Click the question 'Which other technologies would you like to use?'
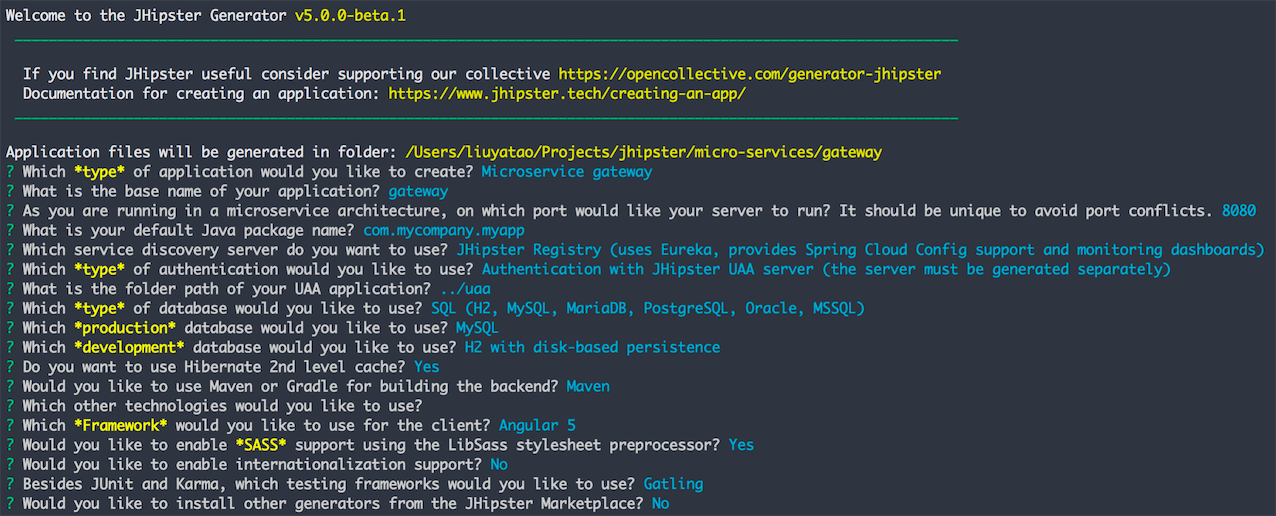Image resolution: width=1276 pixels, height=516 pixels. 222,406
